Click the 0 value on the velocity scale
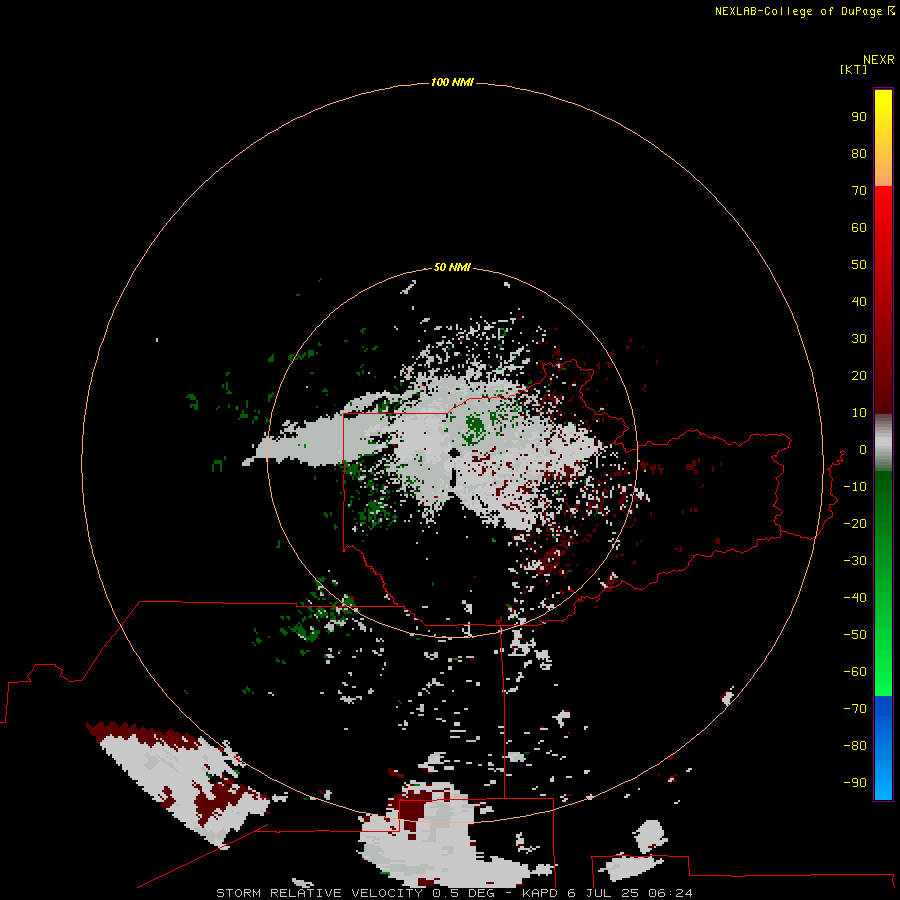Screen dimensions: 900x900 click(x=863, y=449)
